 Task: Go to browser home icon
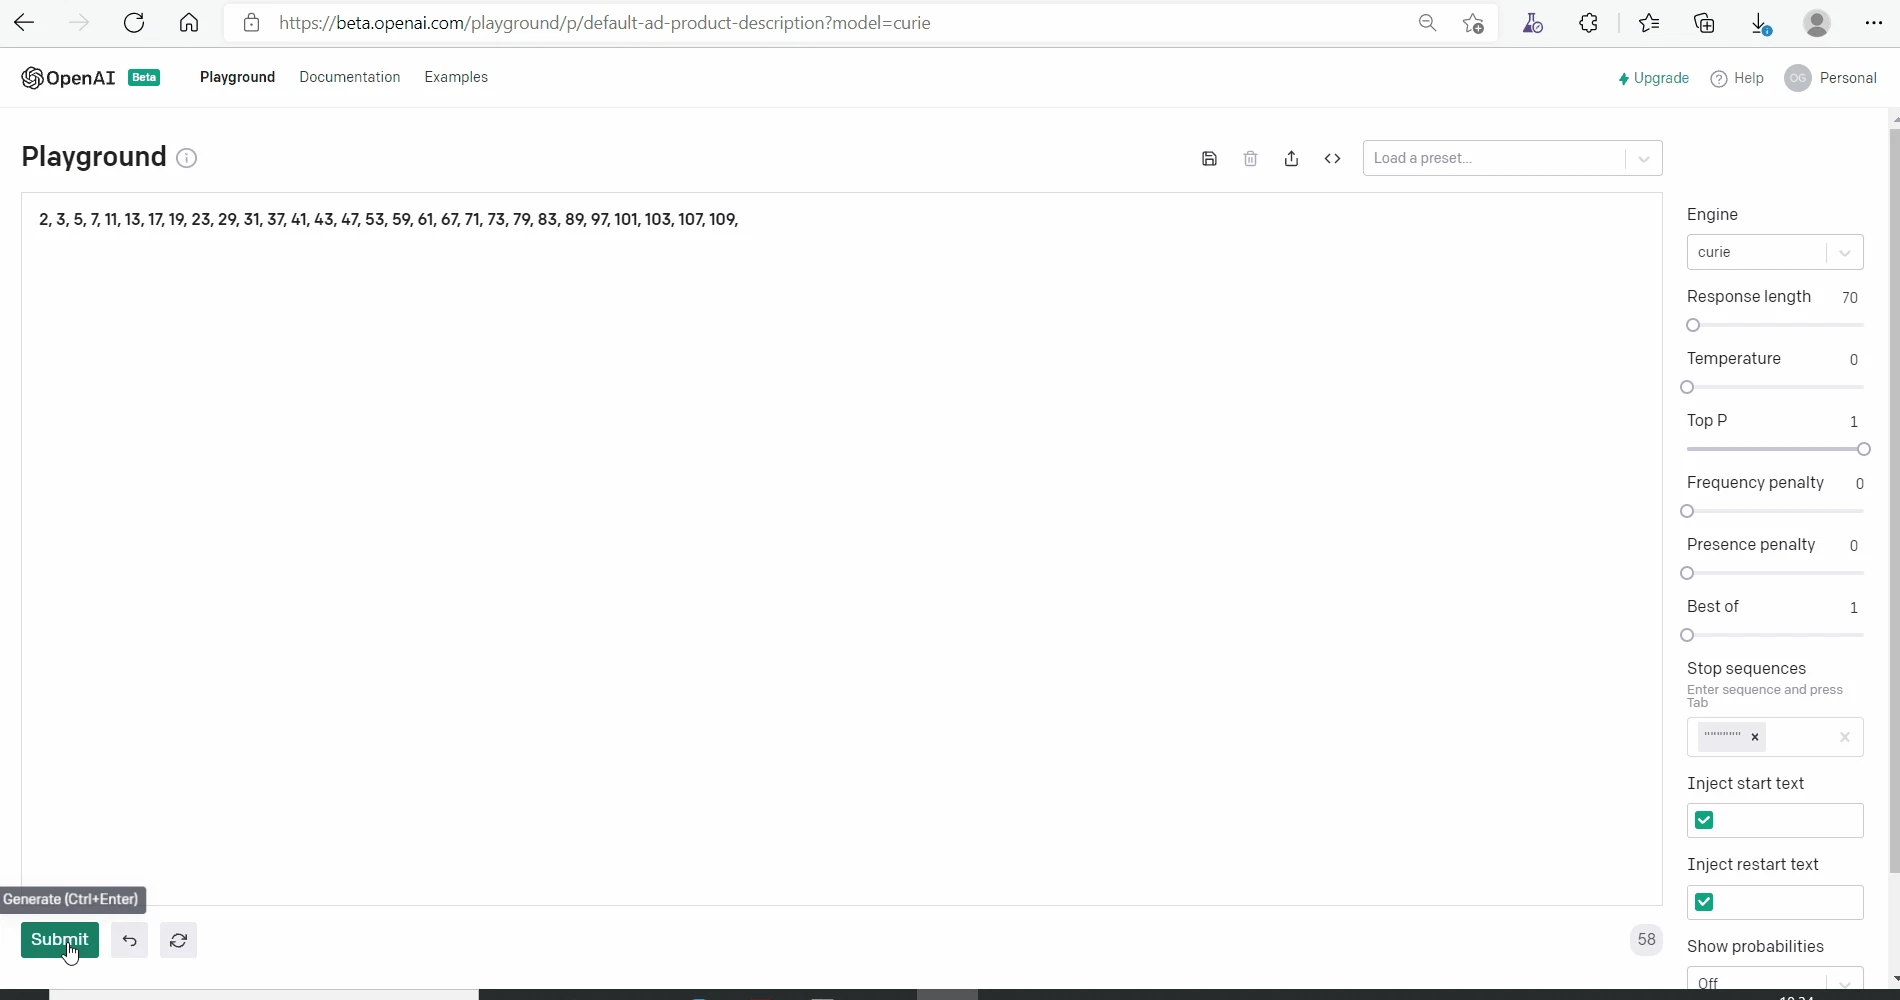coord(189,23)
